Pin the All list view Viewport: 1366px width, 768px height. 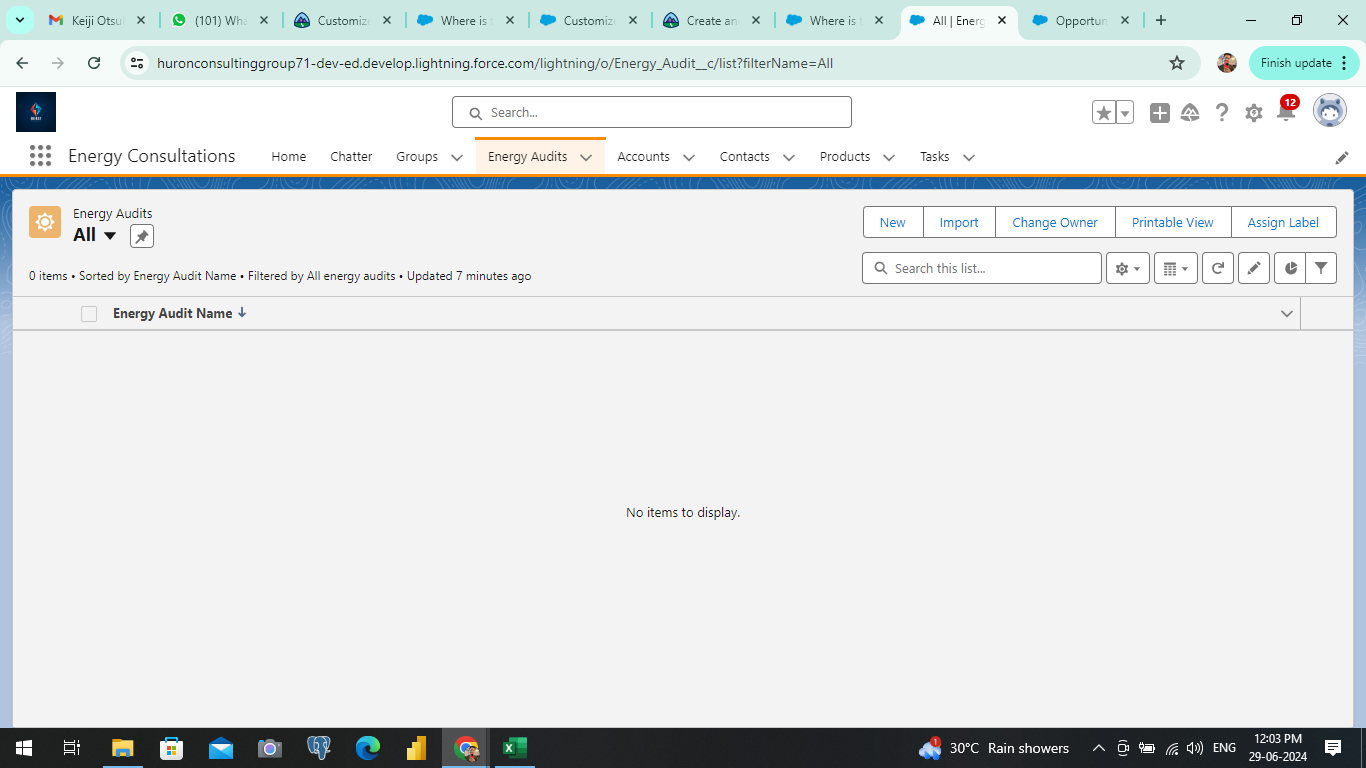(142, 236)
